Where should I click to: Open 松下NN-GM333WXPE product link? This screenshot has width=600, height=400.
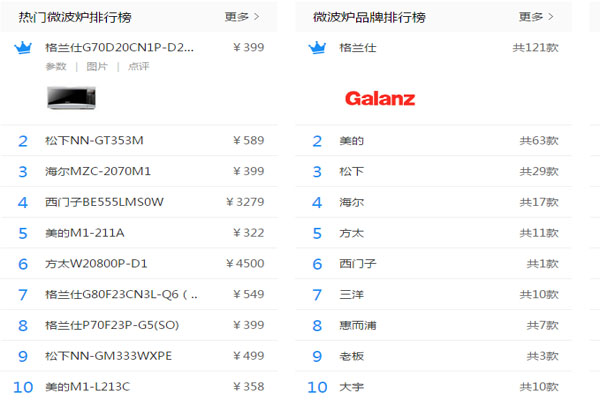(108, 356)
